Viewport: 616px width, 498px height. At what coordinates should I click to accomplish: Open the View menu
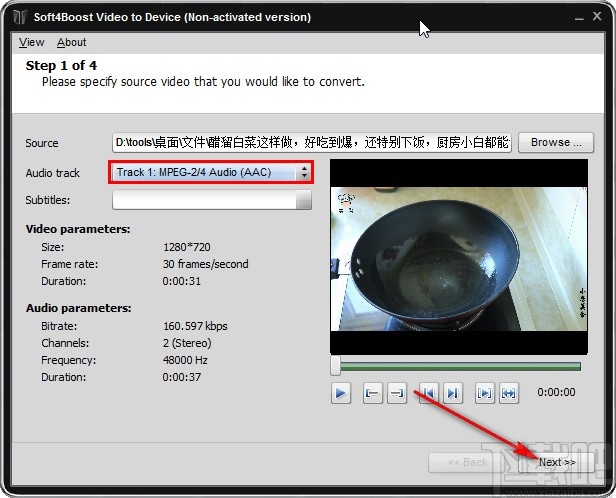pos(31,42)
